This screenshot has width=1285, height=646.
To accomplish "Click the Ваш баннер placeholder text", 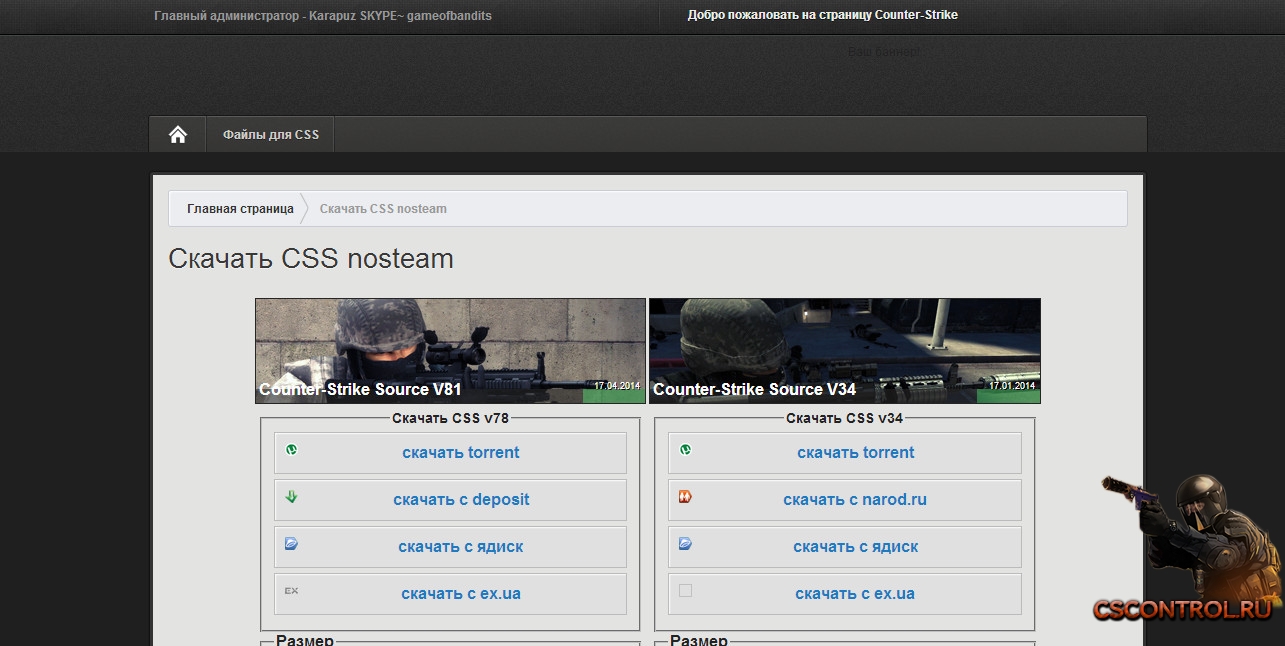I will (886, 51).
